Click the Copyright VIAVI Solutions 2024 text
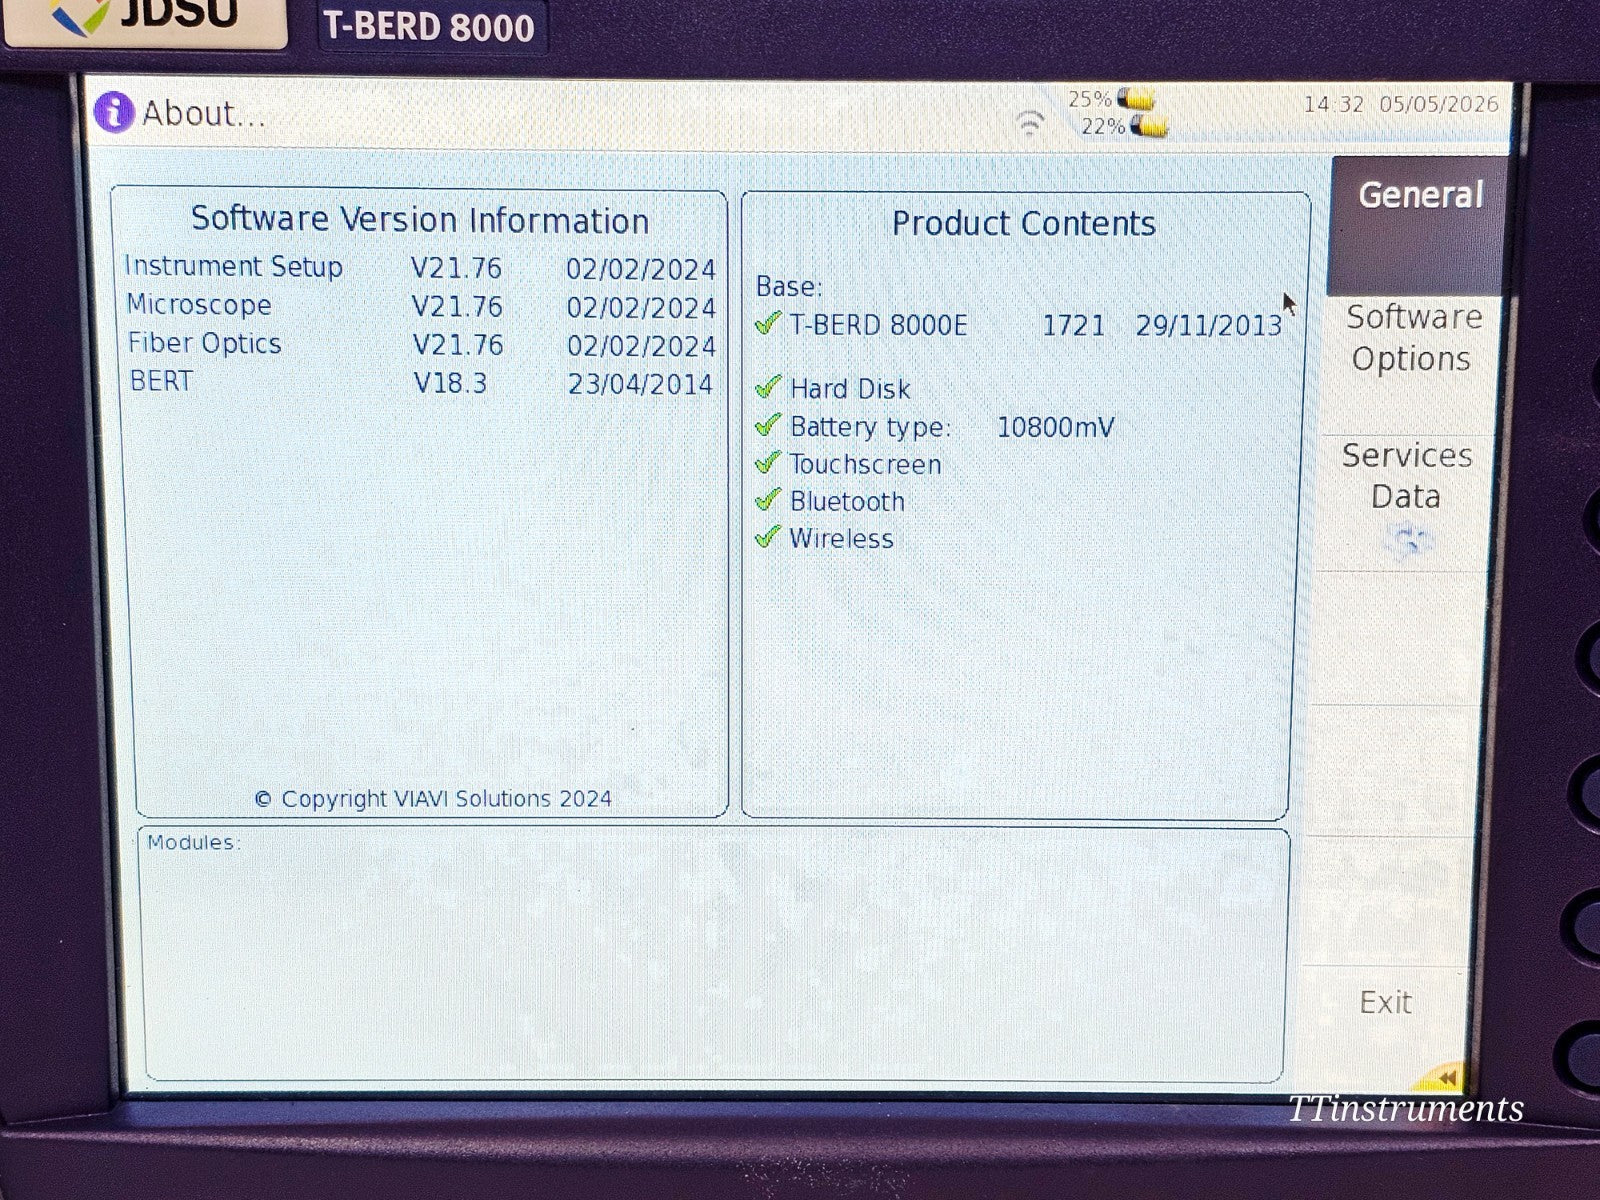This screenshot has height=1200, width=1600. (433, 799)
